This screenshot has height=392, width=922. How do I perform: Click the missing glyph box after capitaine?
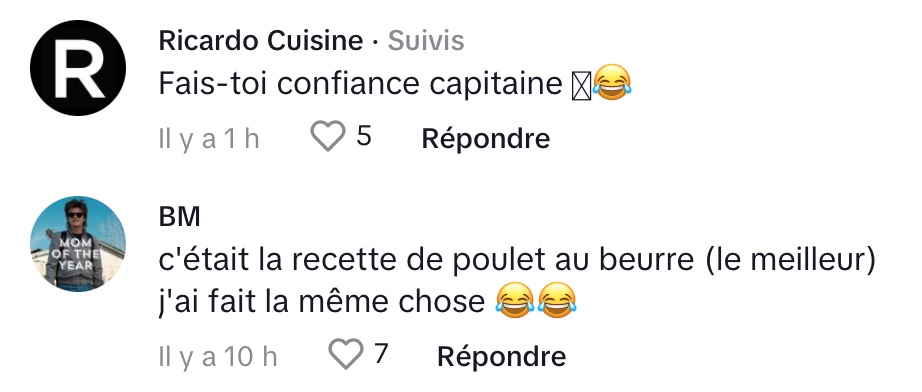tap(581, 86)
